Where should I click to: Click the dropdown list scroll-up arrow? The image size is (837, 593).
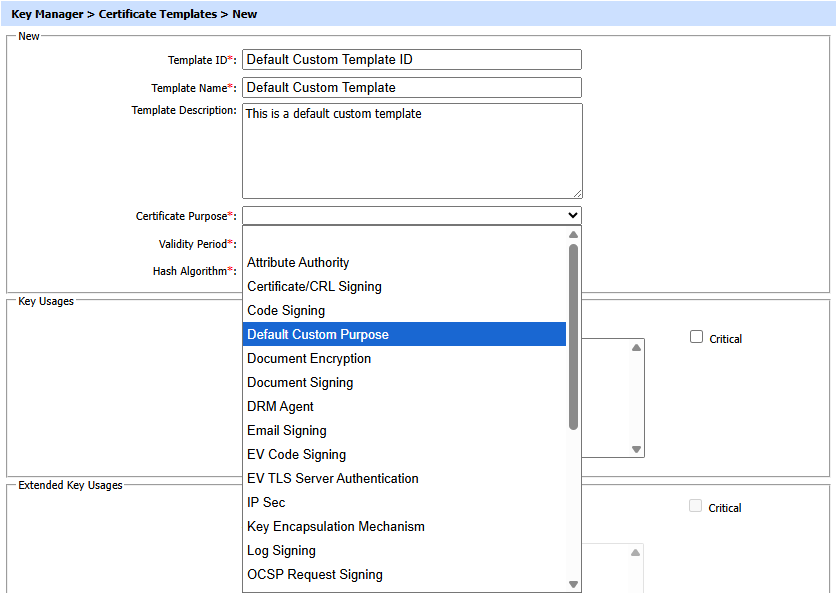pos(573,235)
